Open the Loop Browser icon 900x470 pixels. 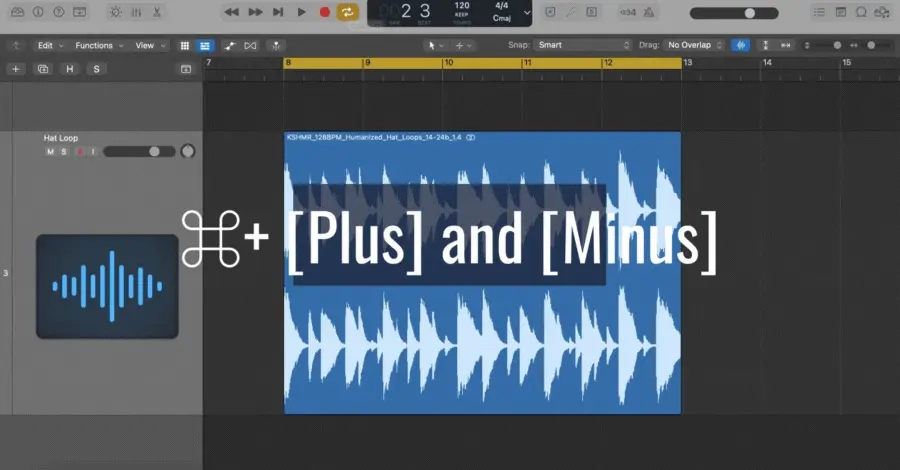click(x=861, y=12)
